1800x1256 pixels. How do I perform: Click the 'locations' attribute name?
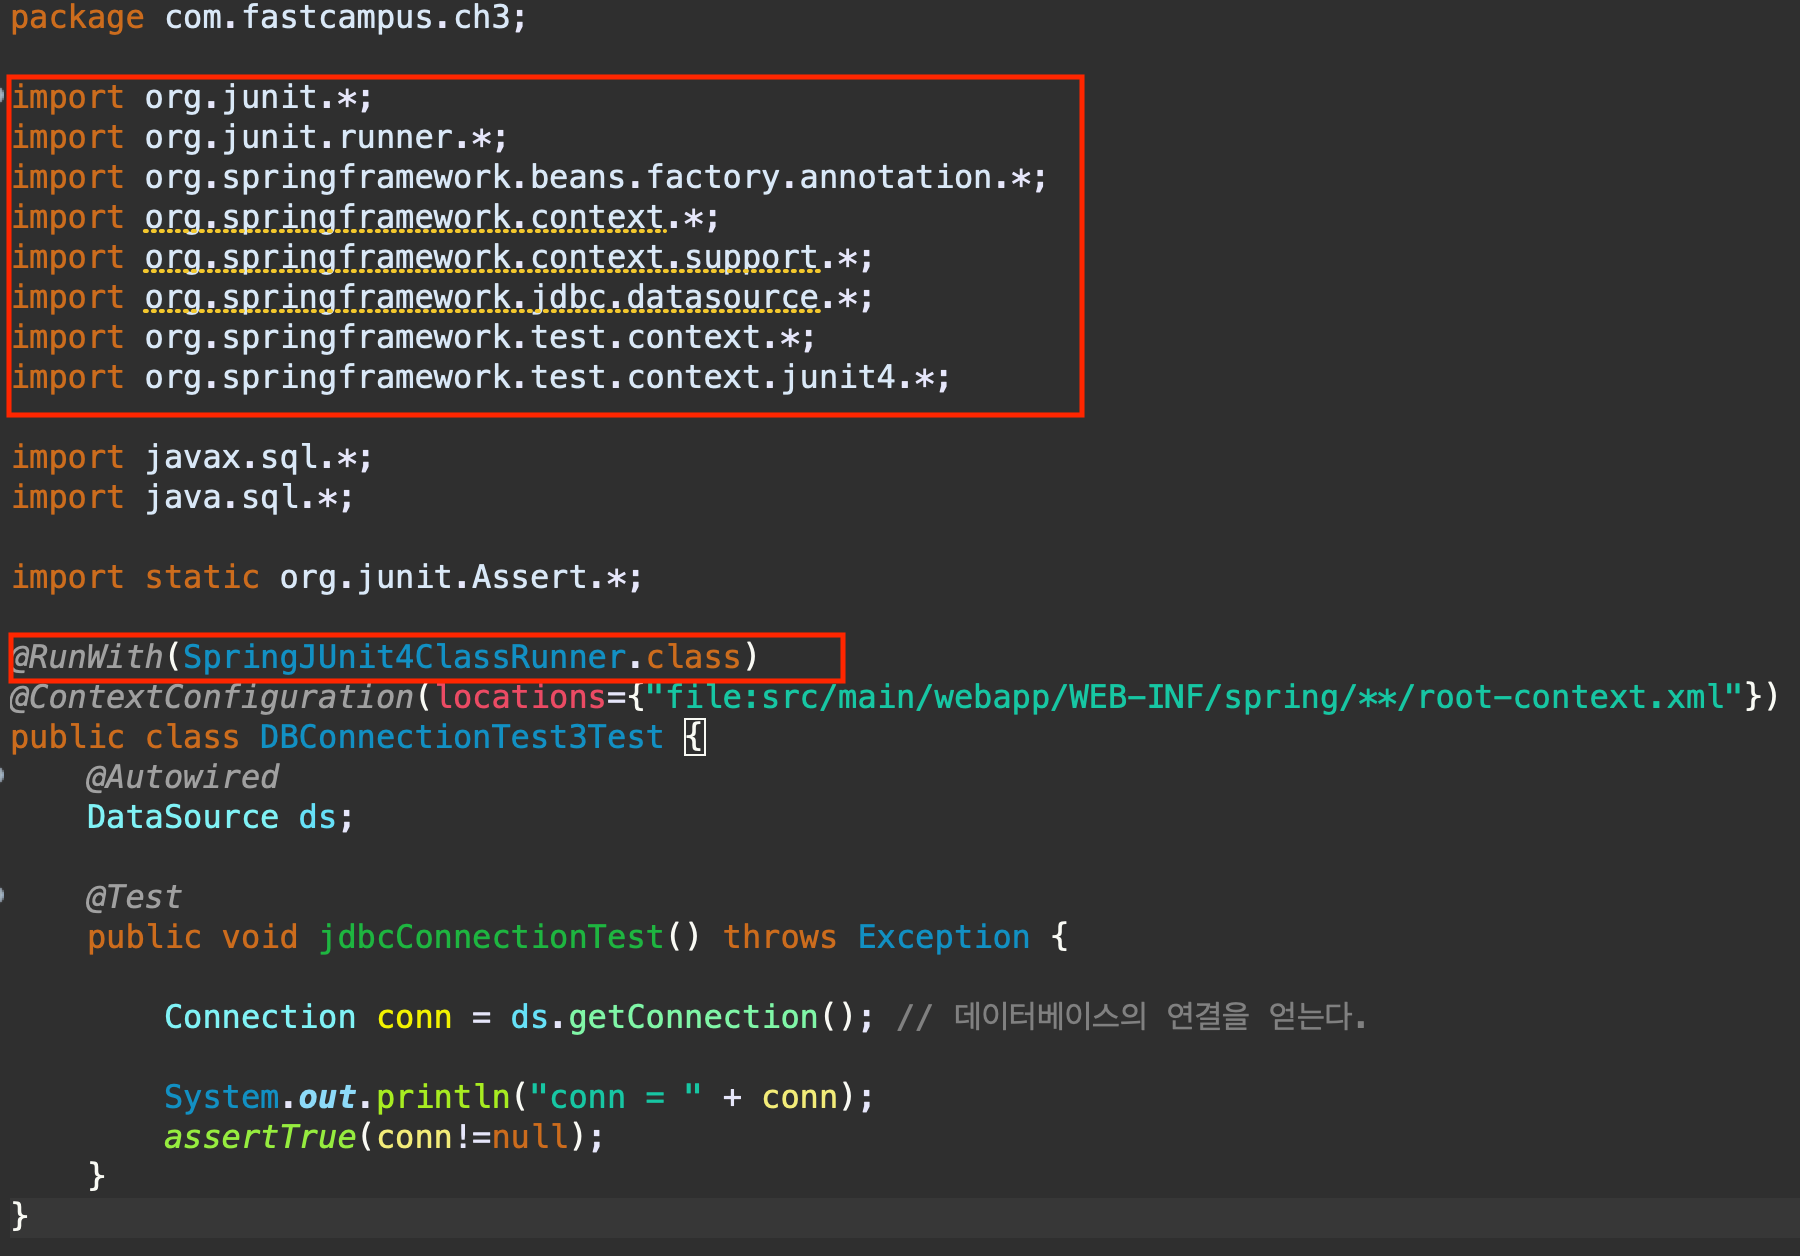point(520,698)
